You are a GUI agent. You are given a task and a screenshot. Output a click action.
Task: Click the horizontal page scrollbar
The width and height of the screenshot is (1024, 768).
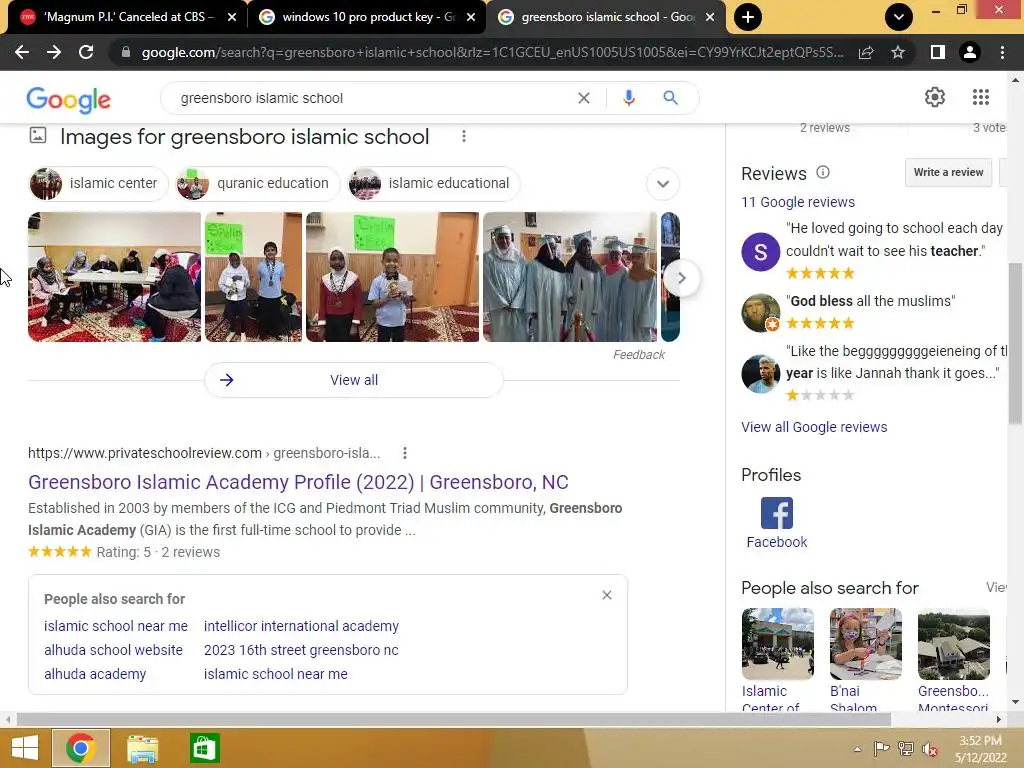pyautogui.click(x=453, y=719)
